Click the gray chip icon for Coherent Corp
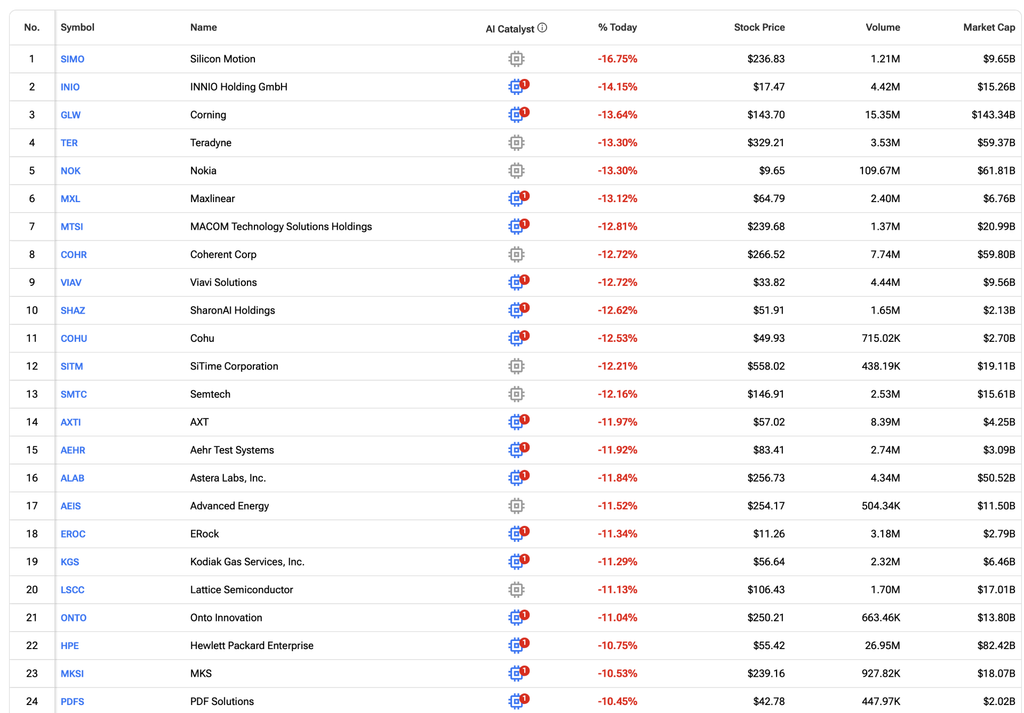 click(x=516, y=254)
